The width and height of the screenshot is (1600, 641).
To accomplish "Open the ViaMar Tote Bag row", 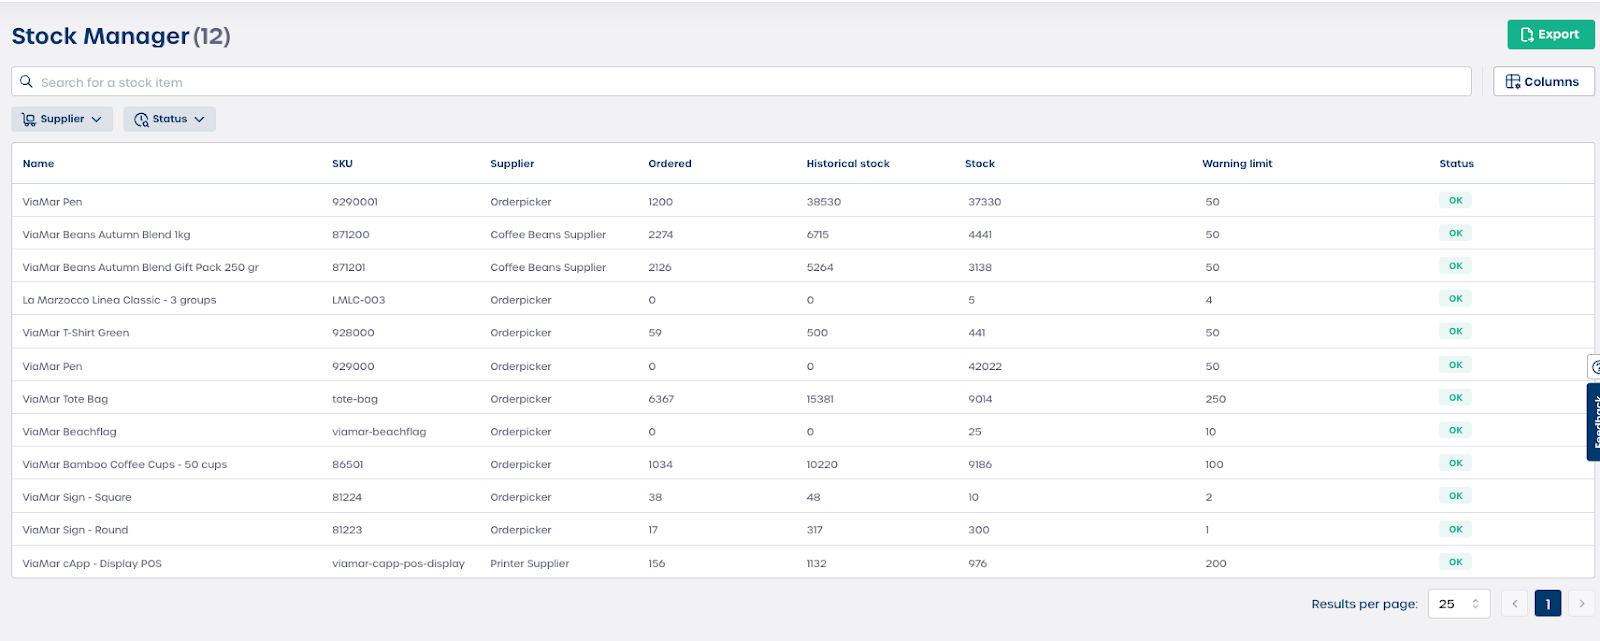I will pos(66,399).
